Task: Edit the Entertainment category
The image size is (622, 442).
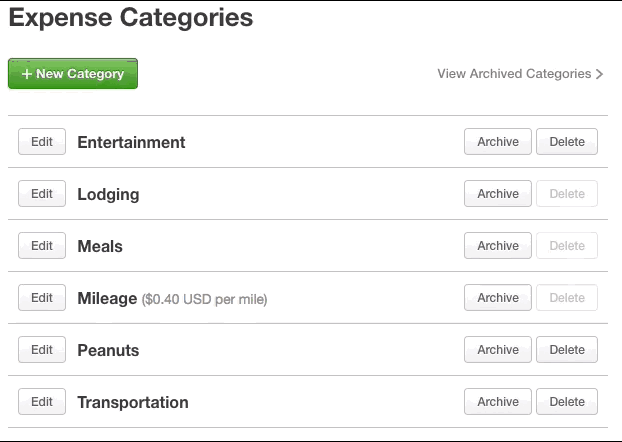Action: (x=42, y=142)
